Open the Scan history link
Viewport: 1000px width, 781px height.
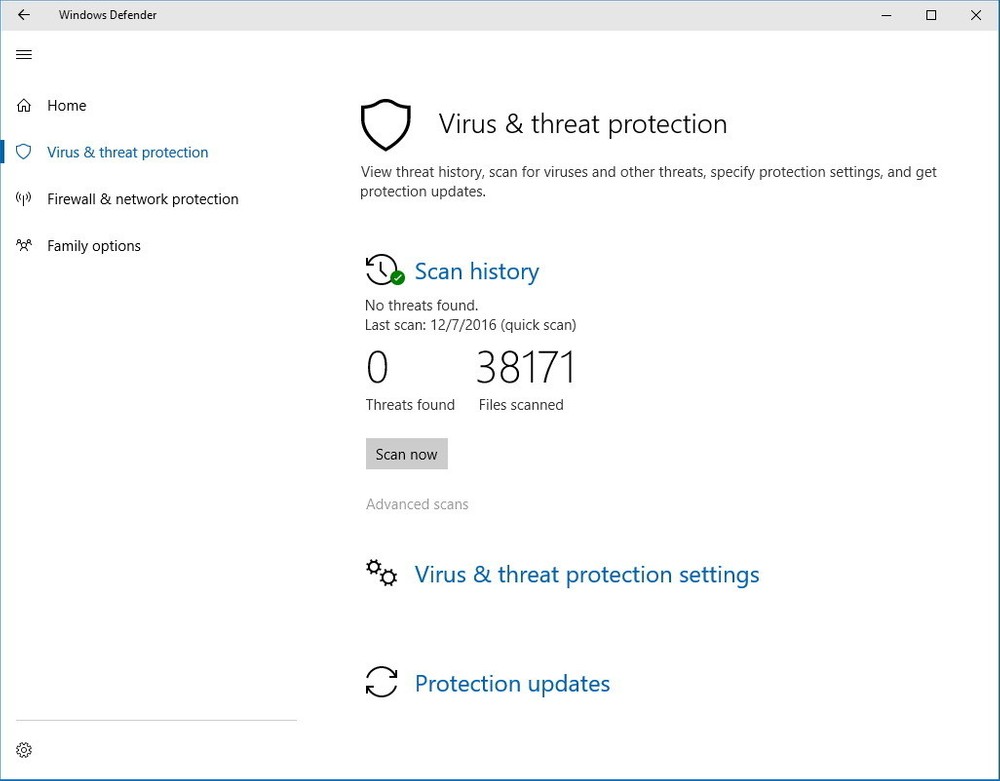(x=477, y=271)
